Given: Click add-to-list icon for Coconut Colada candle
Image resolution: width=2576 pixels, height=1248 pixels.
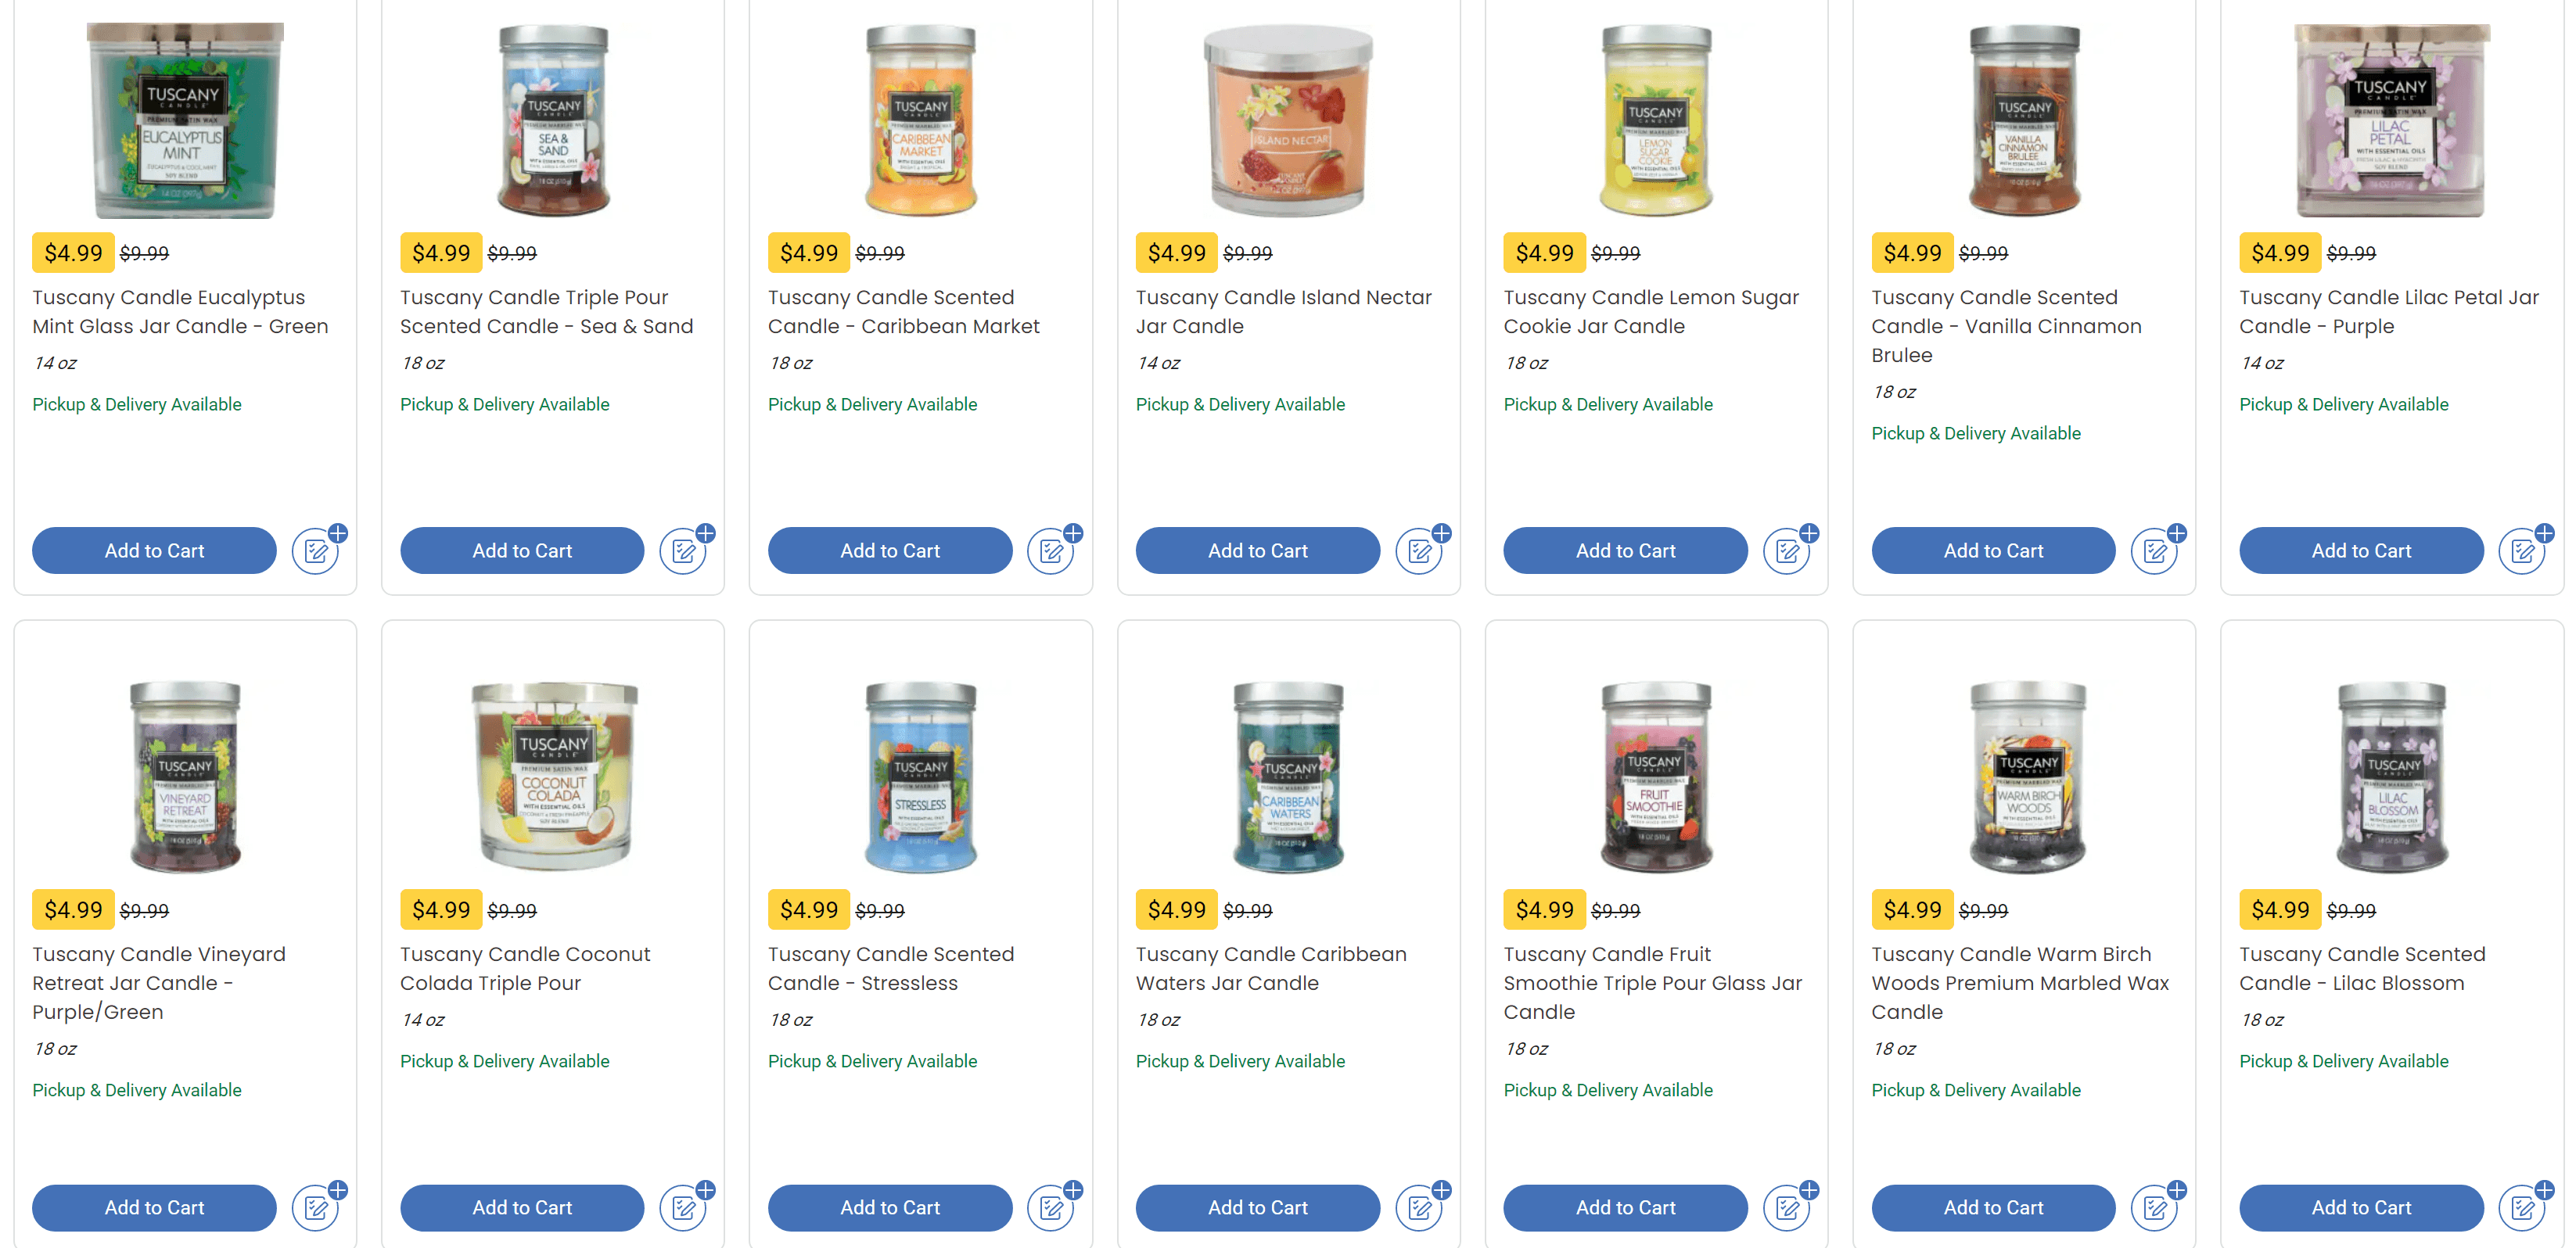Looking at the screenshot, I should pos(685,1208).
